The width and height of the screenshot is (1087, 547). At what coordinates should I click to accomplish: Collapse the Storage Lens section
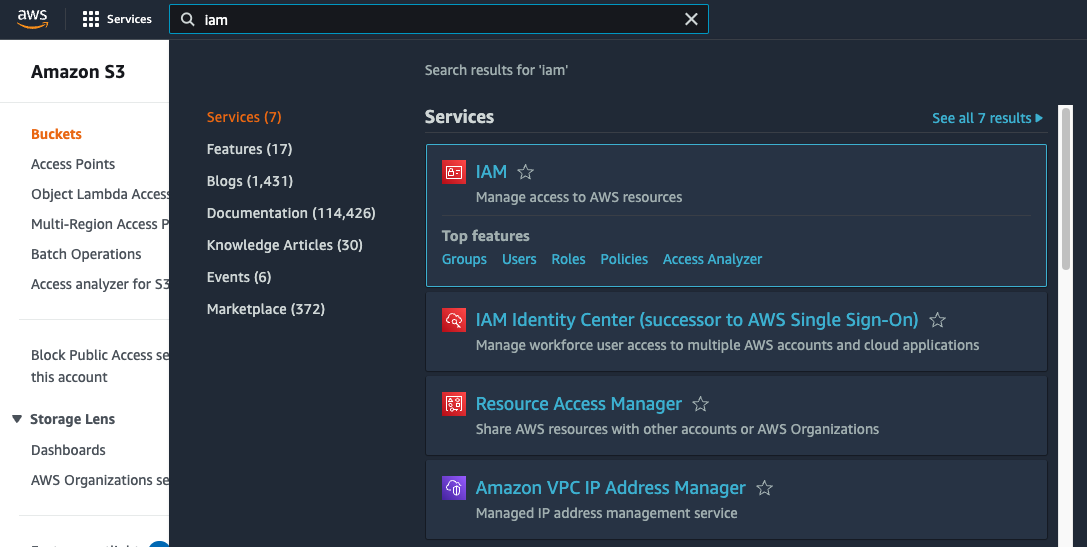tap(17, 419)
